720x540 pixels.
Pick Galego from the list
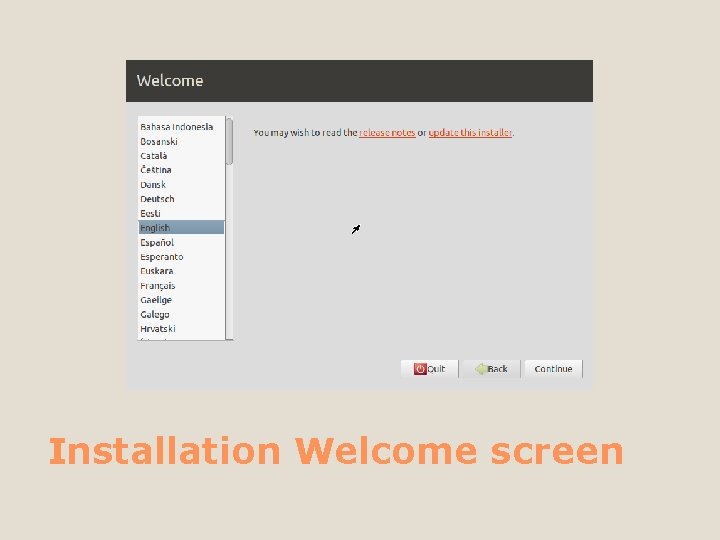(181, 315)
